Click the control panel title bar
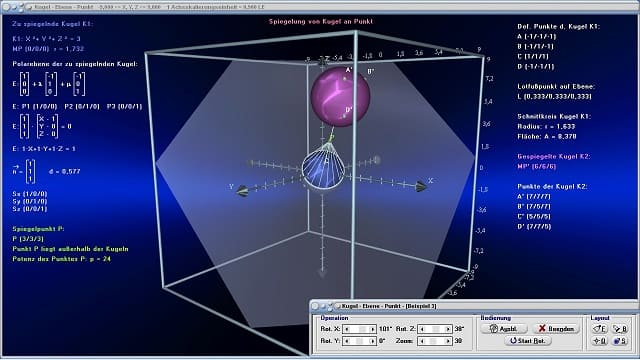This screenshot has width=640, height=360. (x=473, y=306)
